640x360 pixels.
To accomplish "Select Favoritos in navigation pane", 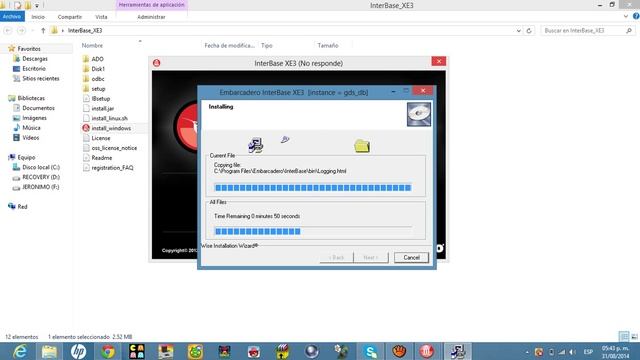I will (29, 49).
